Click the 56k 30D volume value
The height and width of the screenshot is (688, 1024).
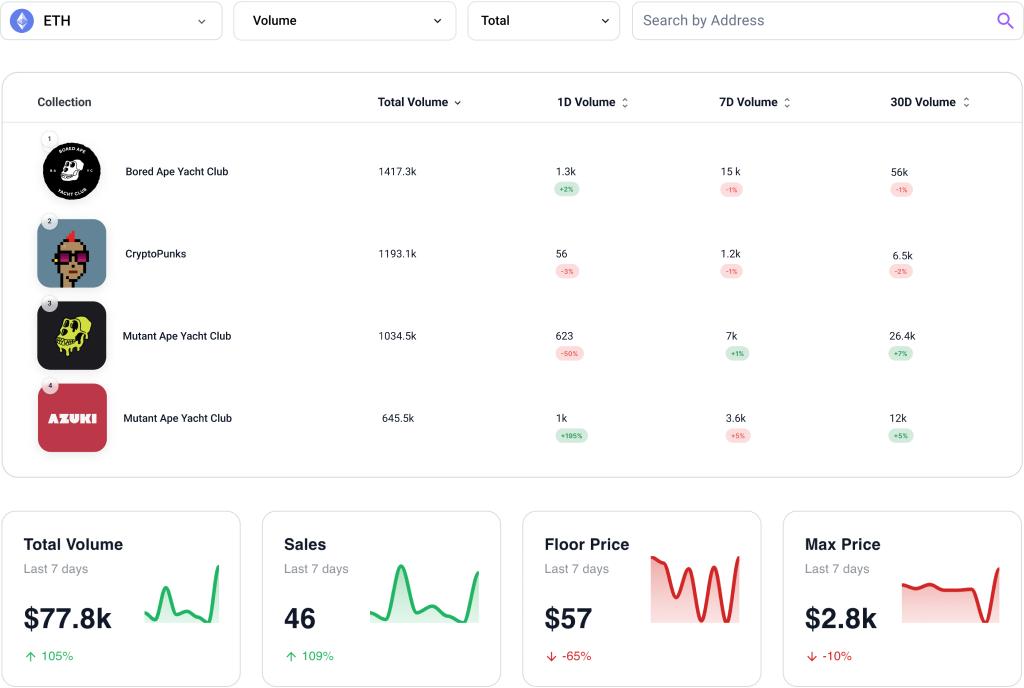(x=899, y=172)
